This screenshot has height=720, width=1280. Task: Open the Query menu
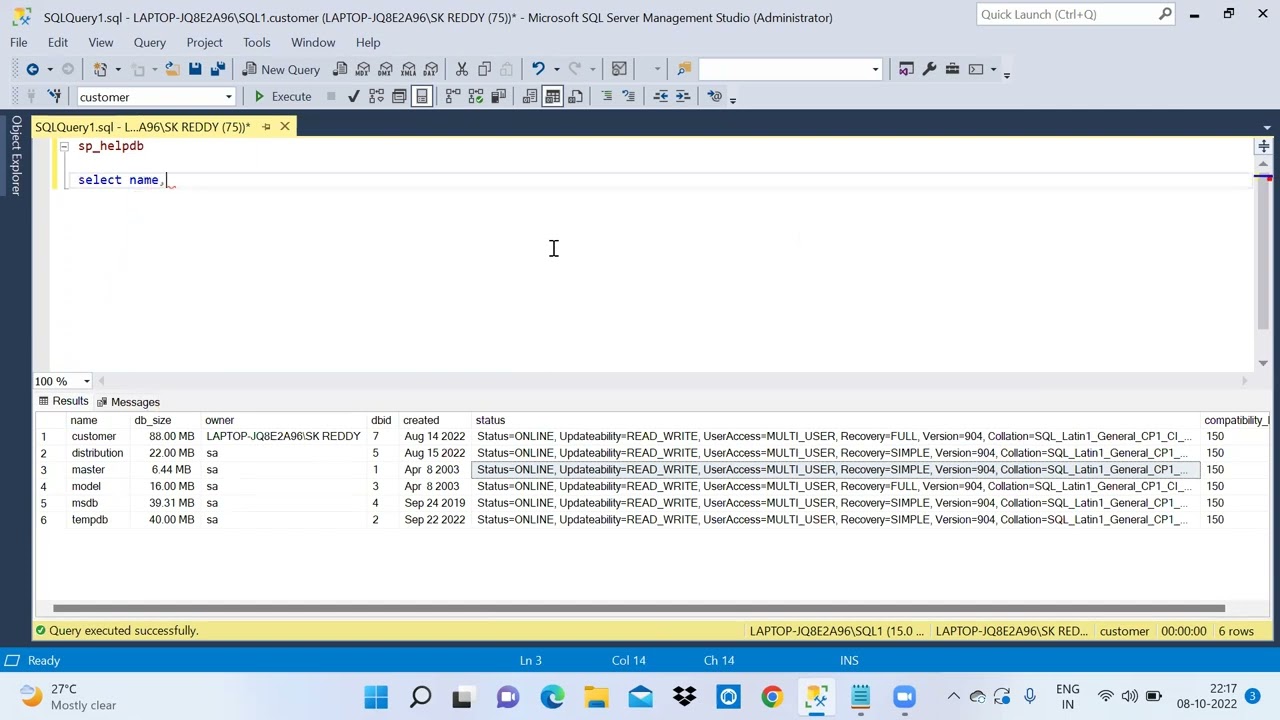[x=150, y=42]
